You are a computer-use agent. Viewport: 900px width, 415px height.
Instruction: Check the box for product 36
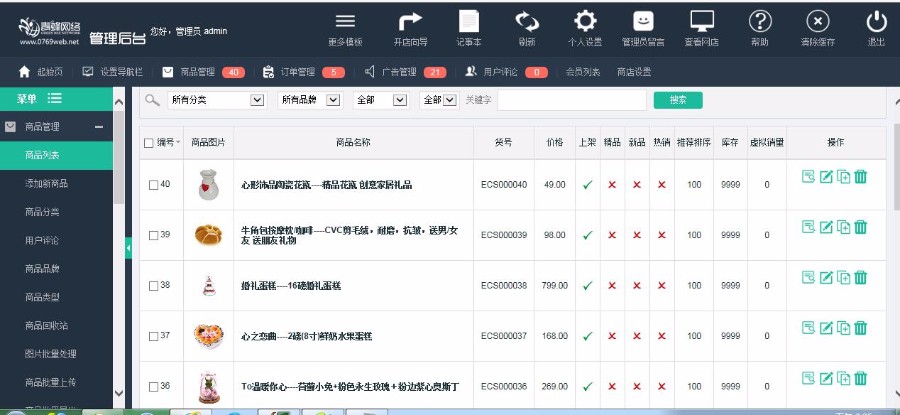coord(153,387)
